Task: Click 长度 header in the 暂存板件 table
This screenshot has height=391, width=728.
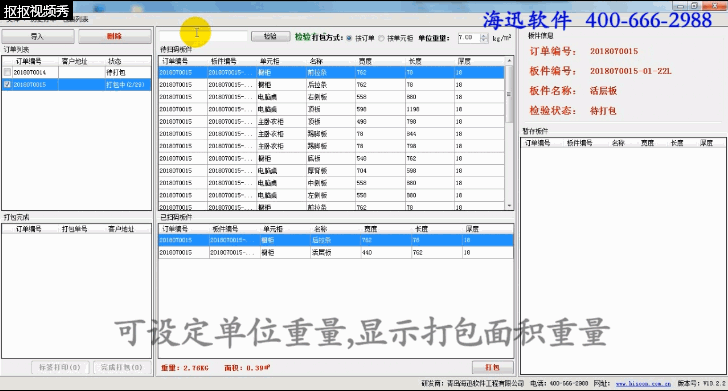Action: pos(677,143)
